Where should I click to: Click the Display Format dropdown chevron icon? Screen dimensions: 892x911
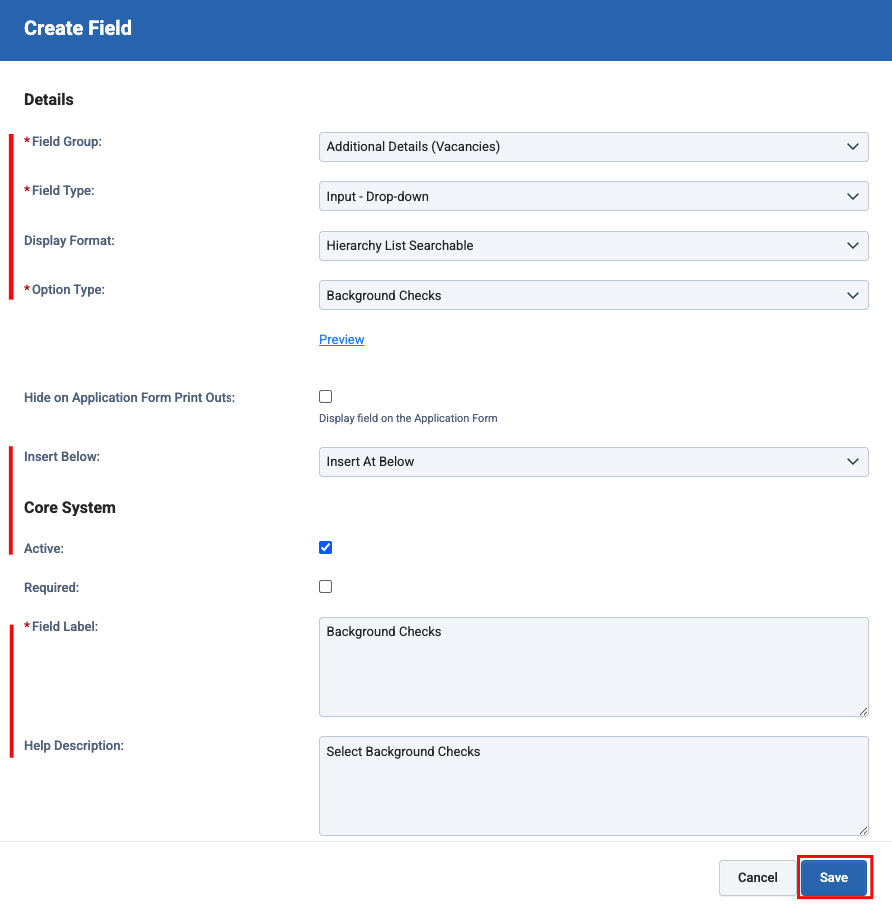click(854, 245)
